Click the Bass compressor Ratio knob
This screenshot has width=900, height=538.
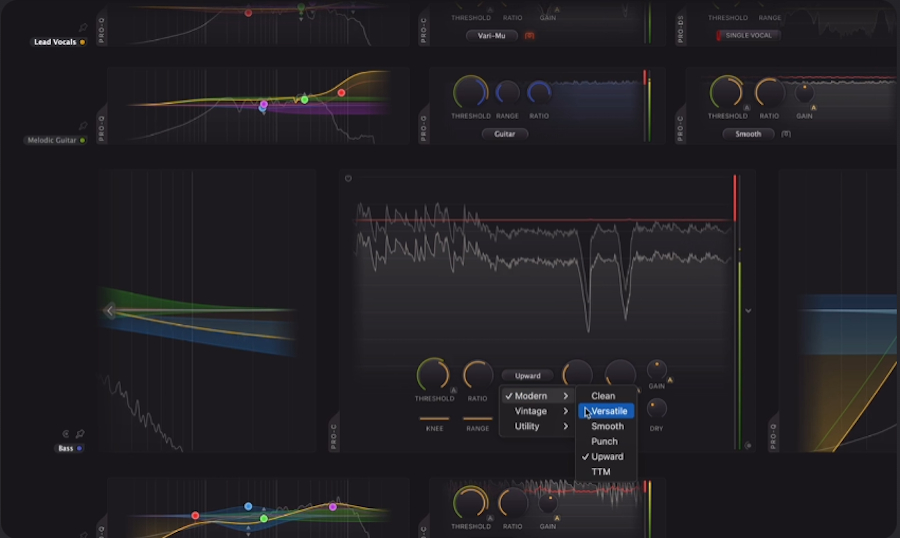pyautogui.click(x=477, y=374)
